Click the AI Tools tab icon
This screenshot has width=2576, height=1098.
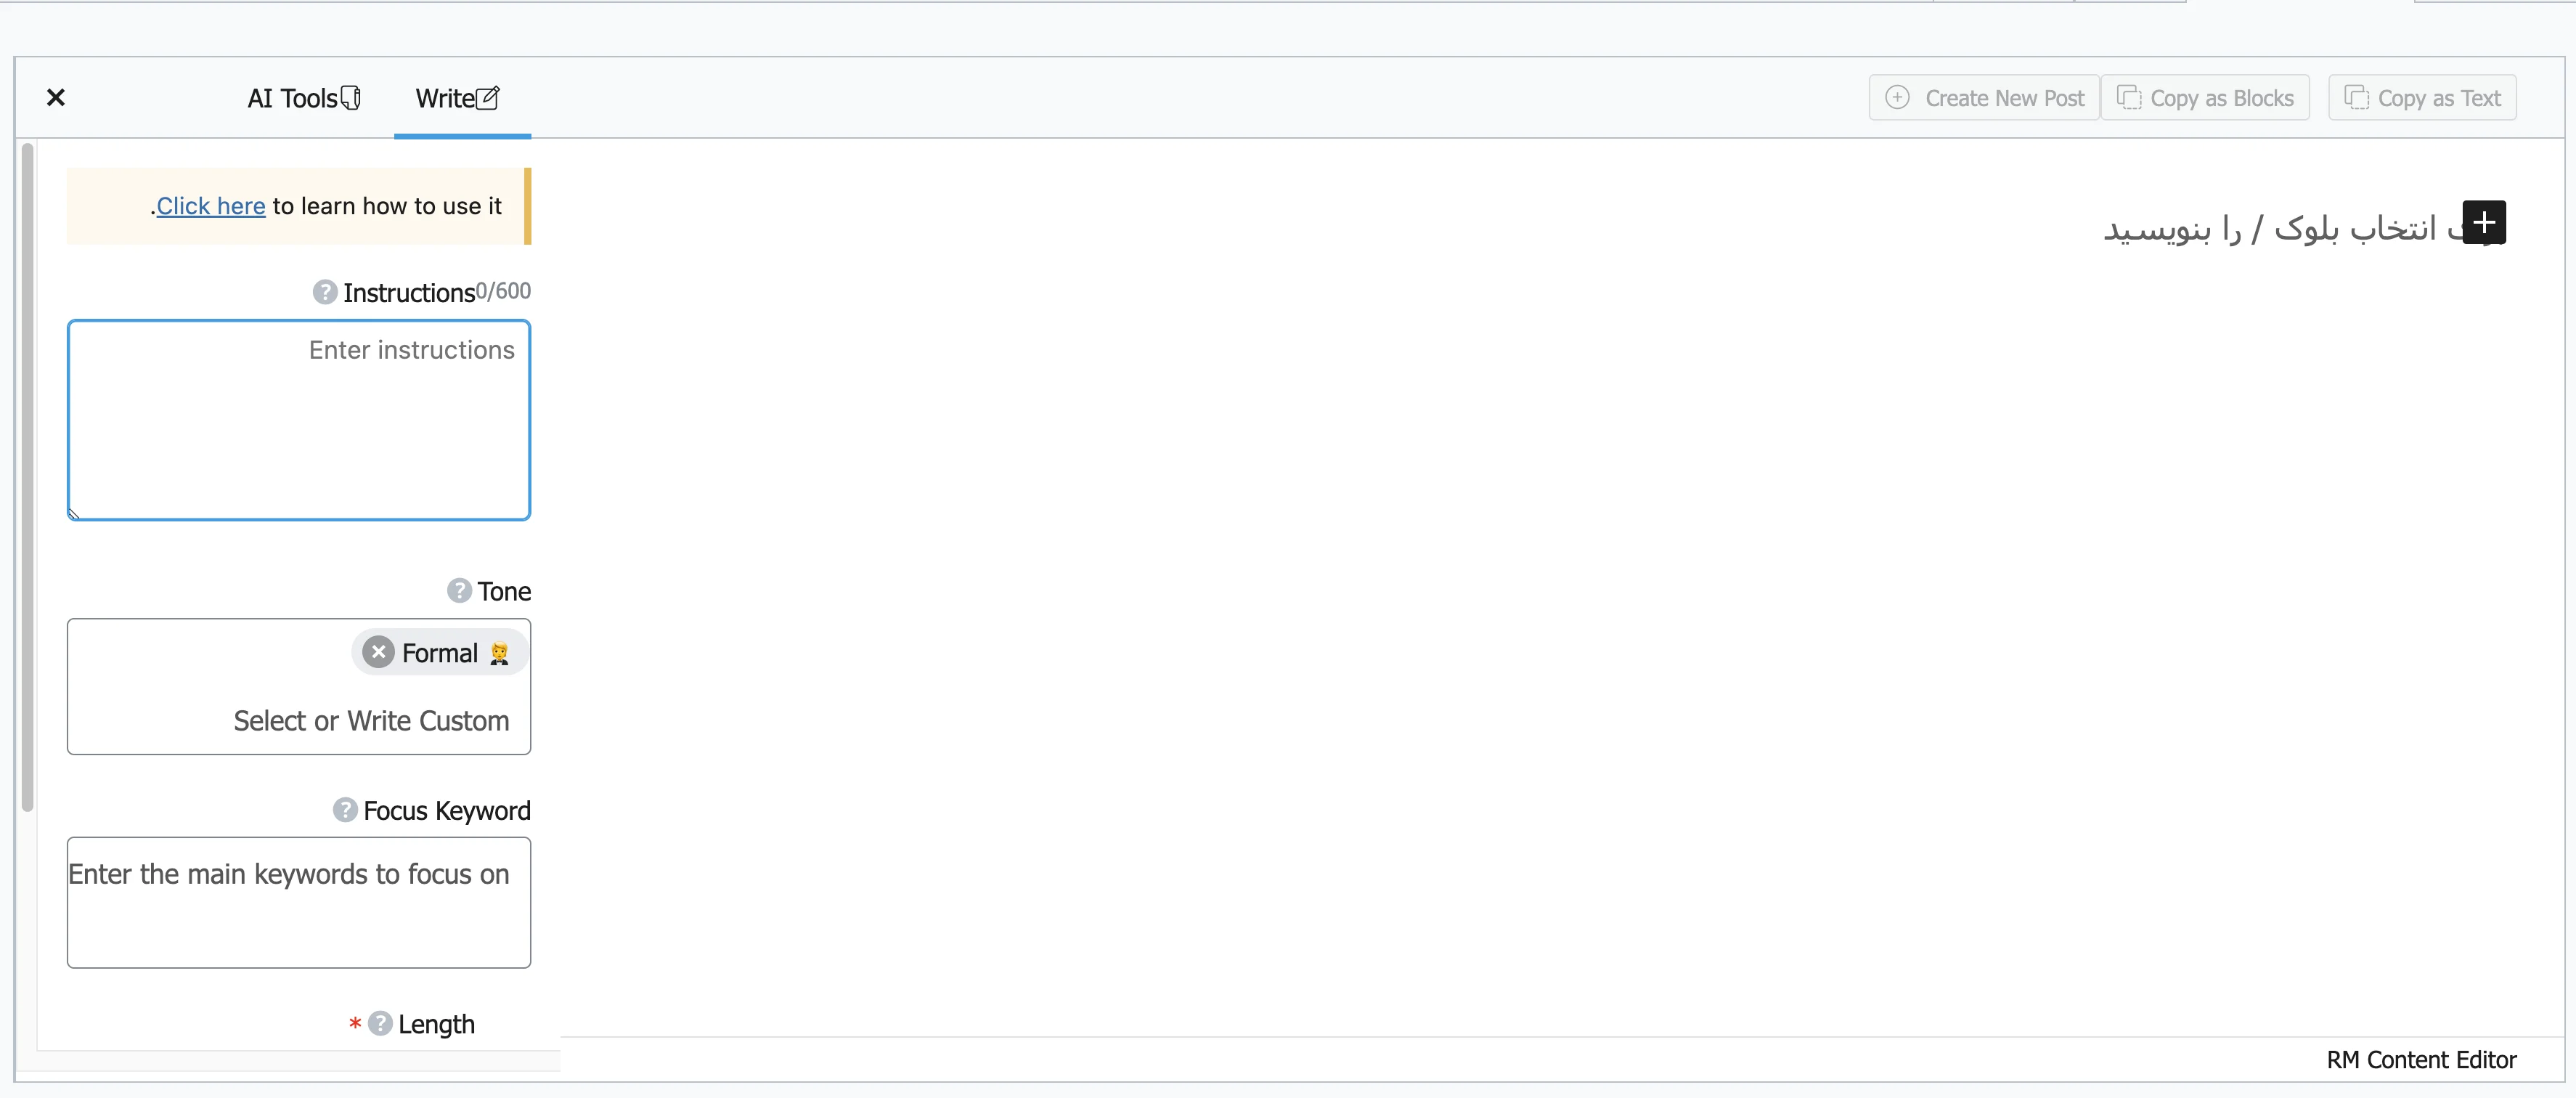tap(350, 99)
